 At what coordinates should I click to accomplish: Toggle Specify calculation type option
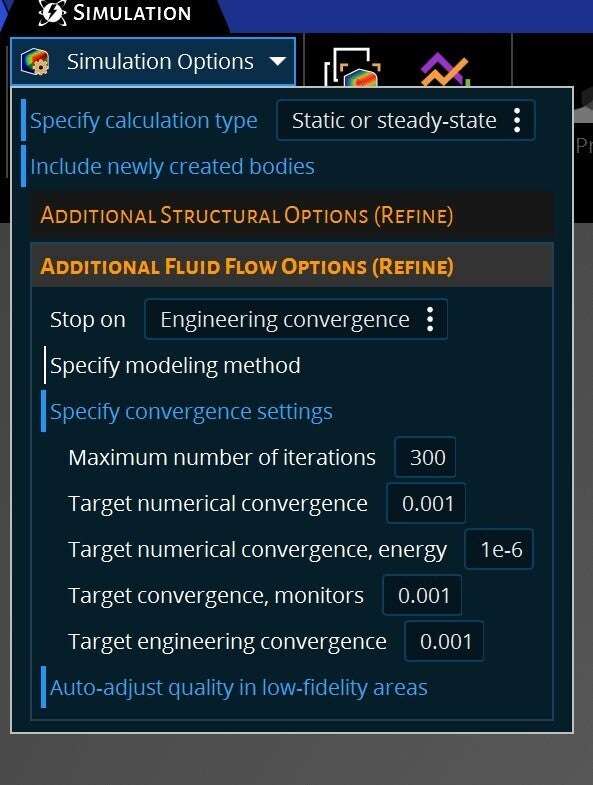pyautogui.click(x=143, y=121)
